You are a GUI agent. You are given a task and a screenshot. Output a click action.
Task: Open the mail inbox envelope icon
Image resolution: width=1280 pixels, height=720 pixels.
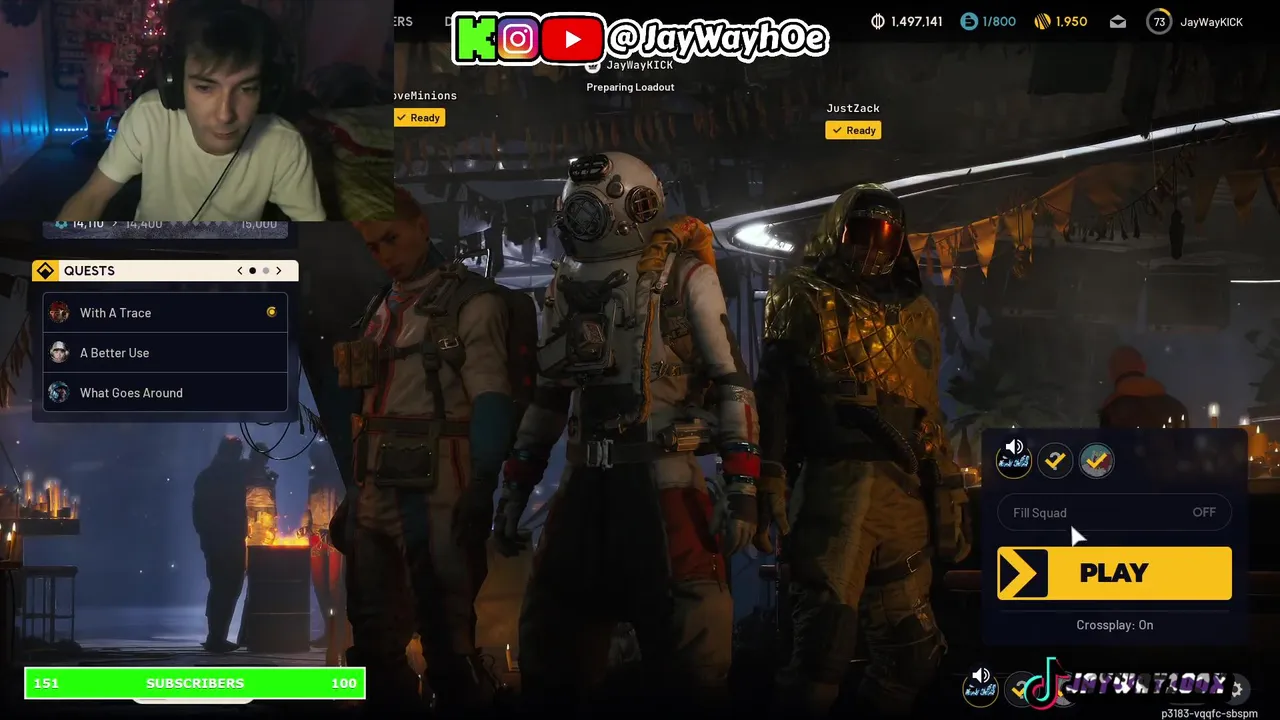coord(1118,22)
